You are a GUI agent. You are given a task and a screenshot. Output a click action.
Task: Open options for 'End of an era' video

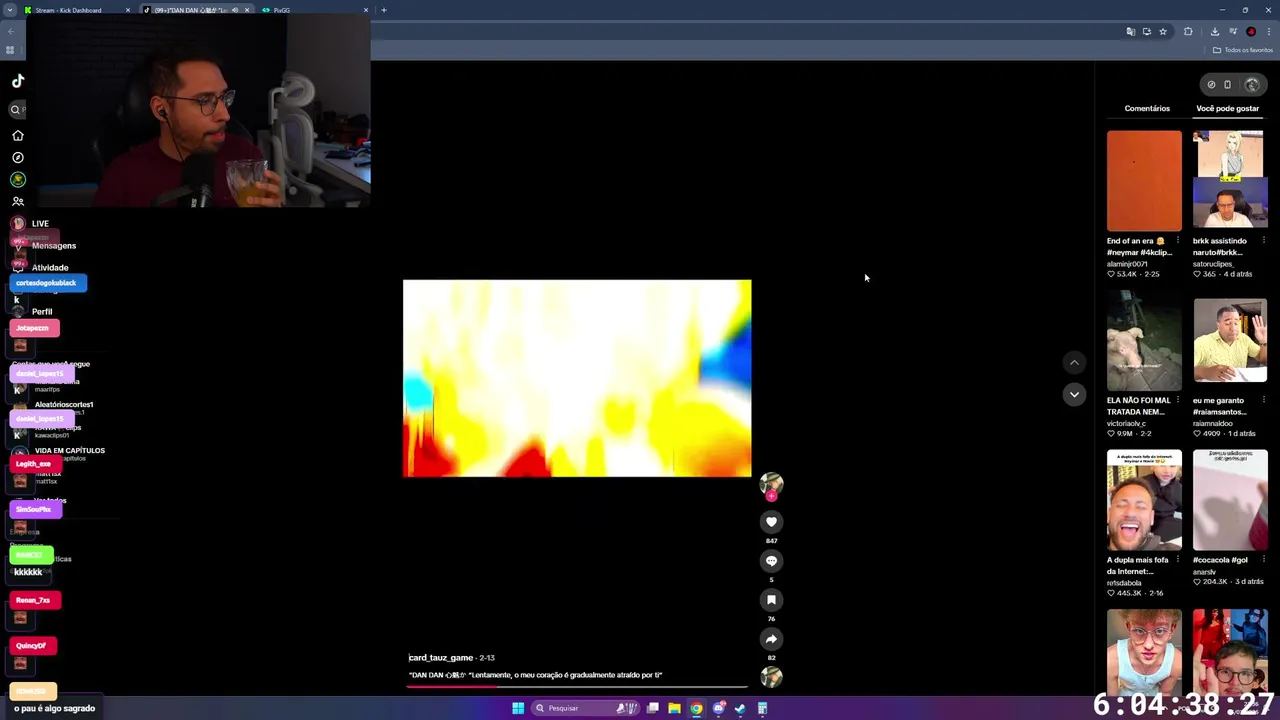point(1177,241)
